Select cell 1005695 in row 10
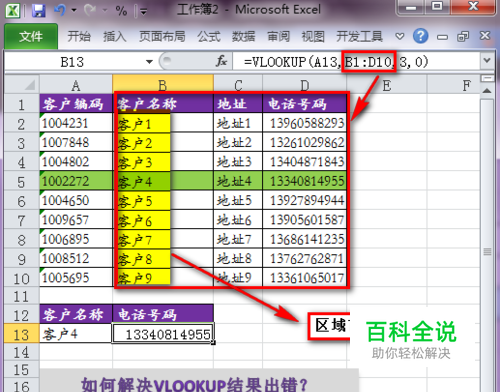The height and width of the screenshot is (392, 500). pos(76,278)
